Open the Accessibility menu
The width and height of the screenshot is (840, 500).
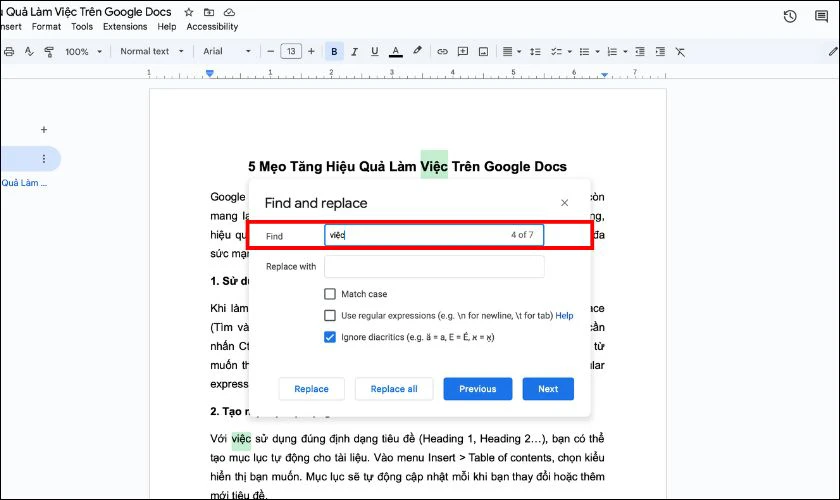click(x=212, y=26)
